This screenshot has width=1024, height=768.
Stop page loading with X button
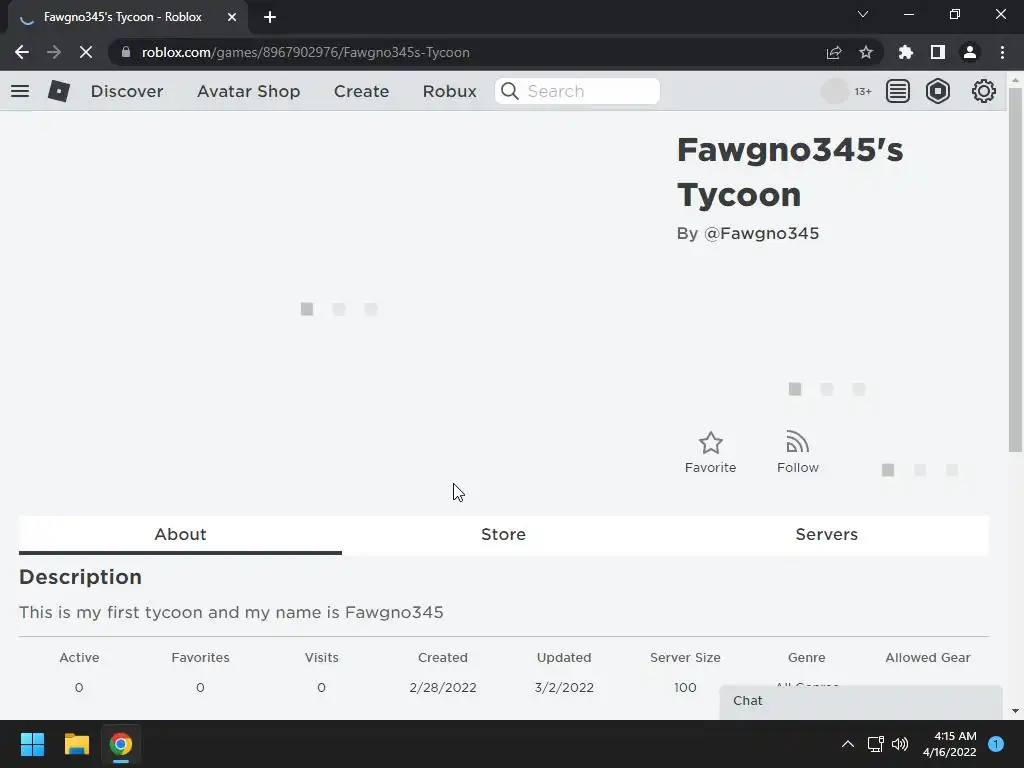(x=86, y=52)
